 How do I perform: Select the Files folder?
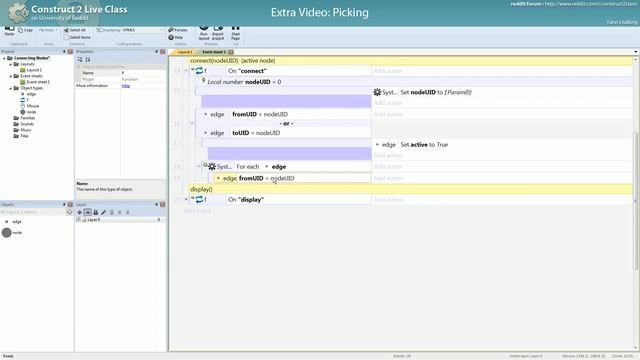pos(21,136)
